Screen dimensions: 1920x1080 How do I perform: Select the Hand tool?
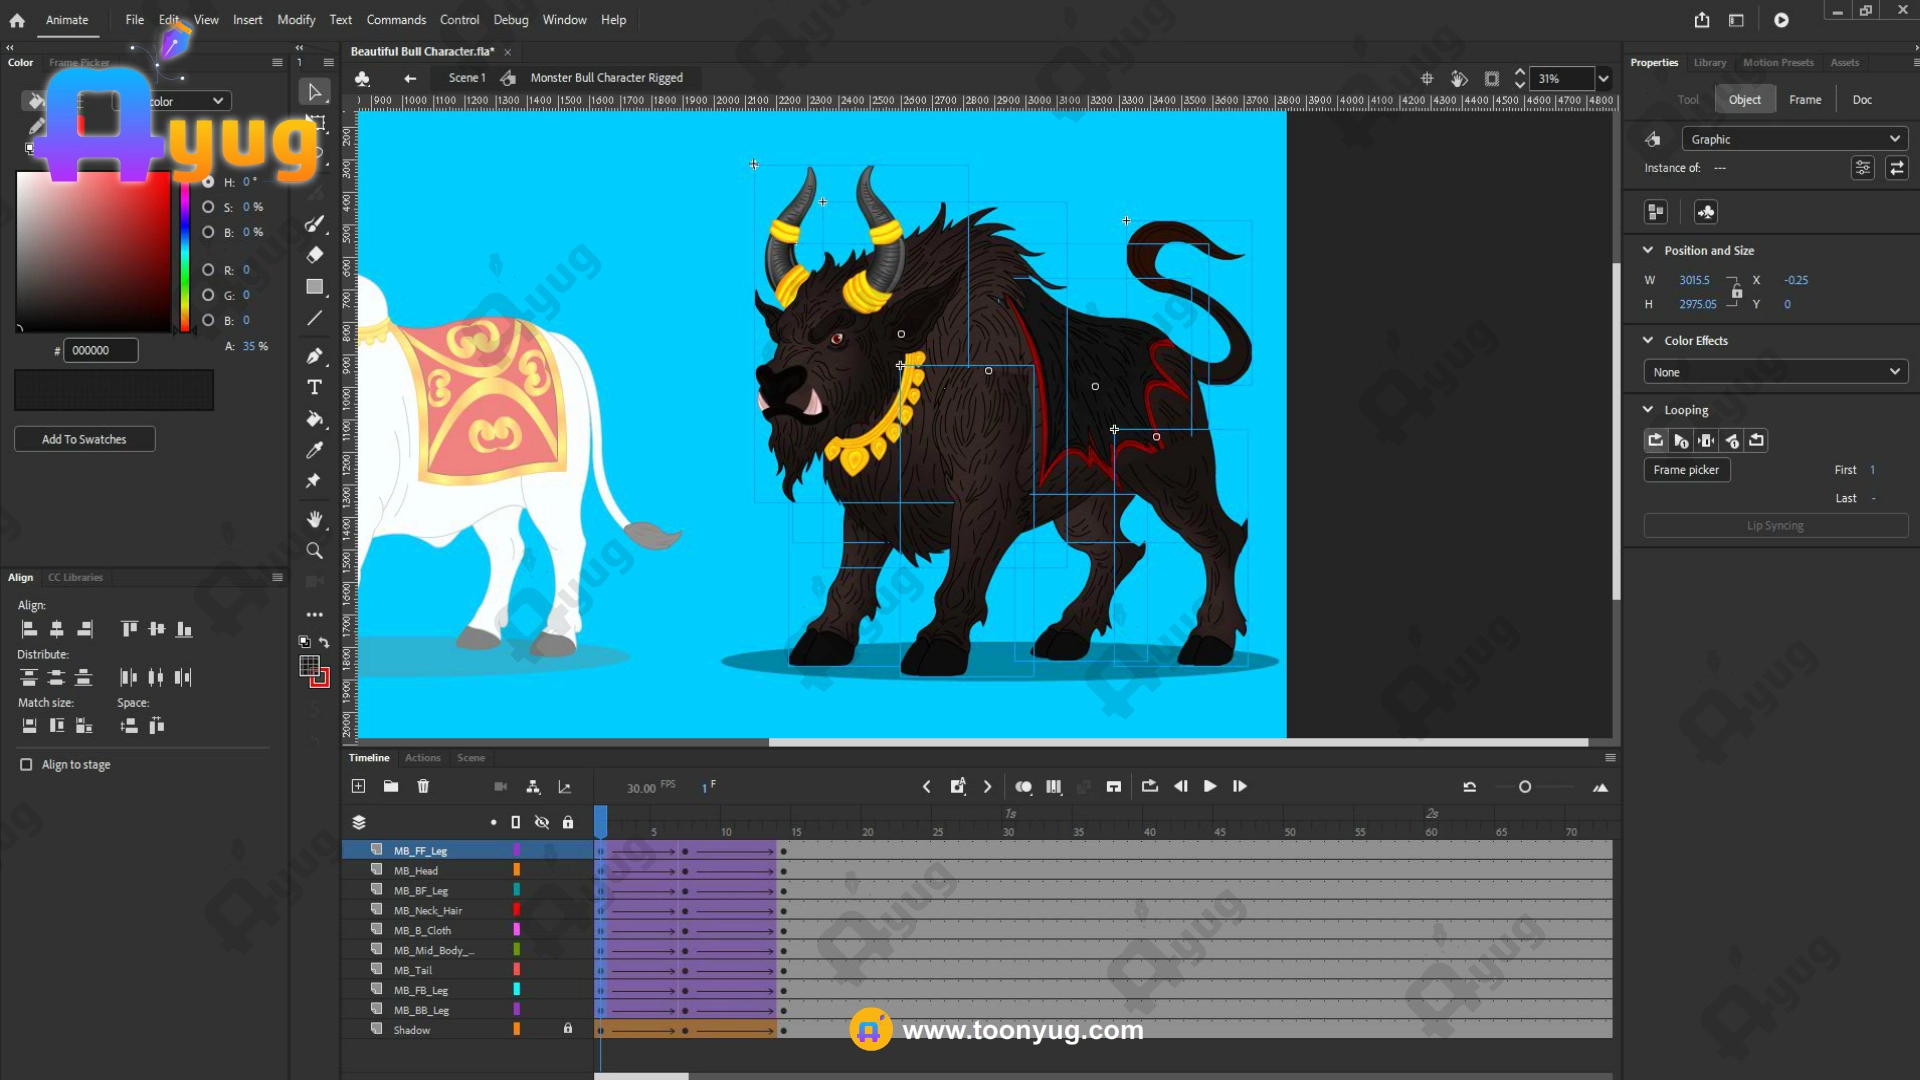click(314, 519)
